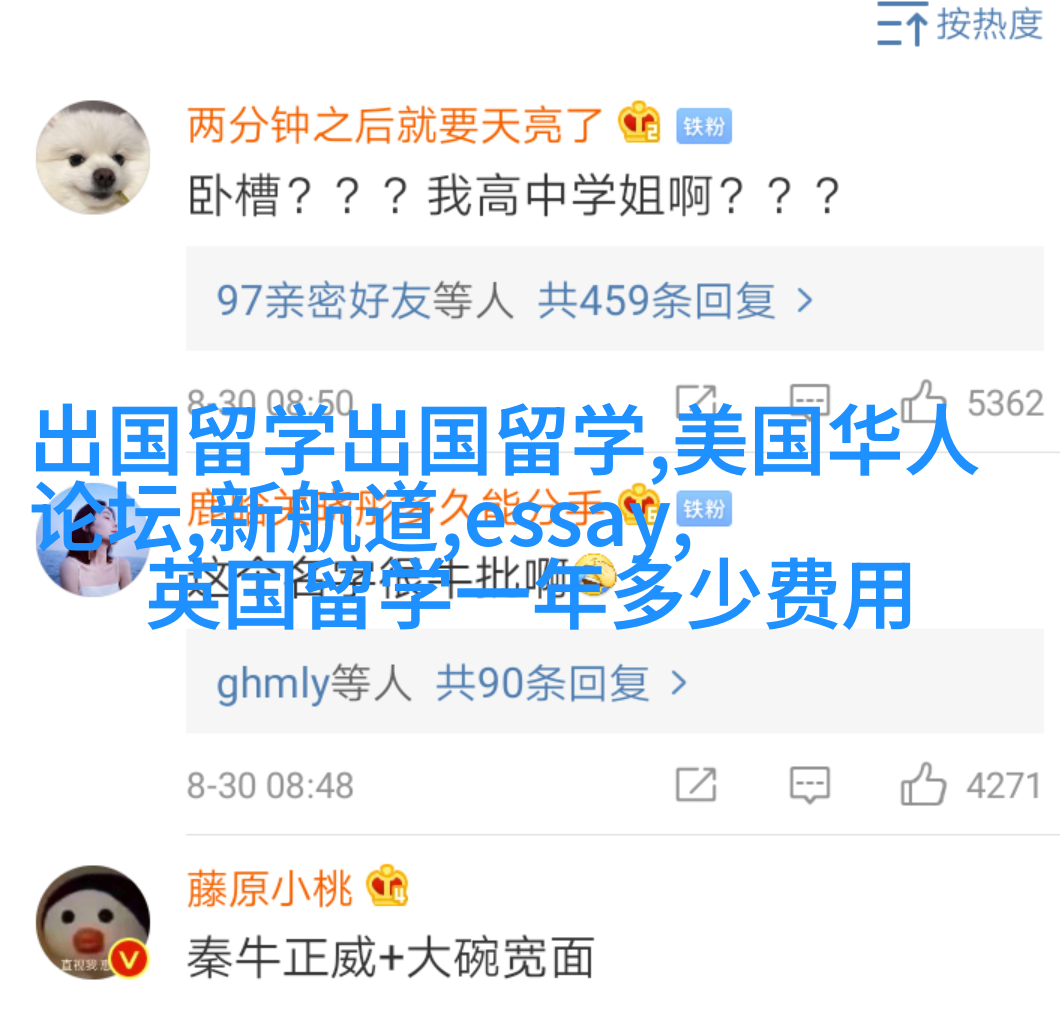Reply using comment icon on 08:48 comment
Image resolution: width=1060 pixels, height=1015 pixels.
point(810,784)
